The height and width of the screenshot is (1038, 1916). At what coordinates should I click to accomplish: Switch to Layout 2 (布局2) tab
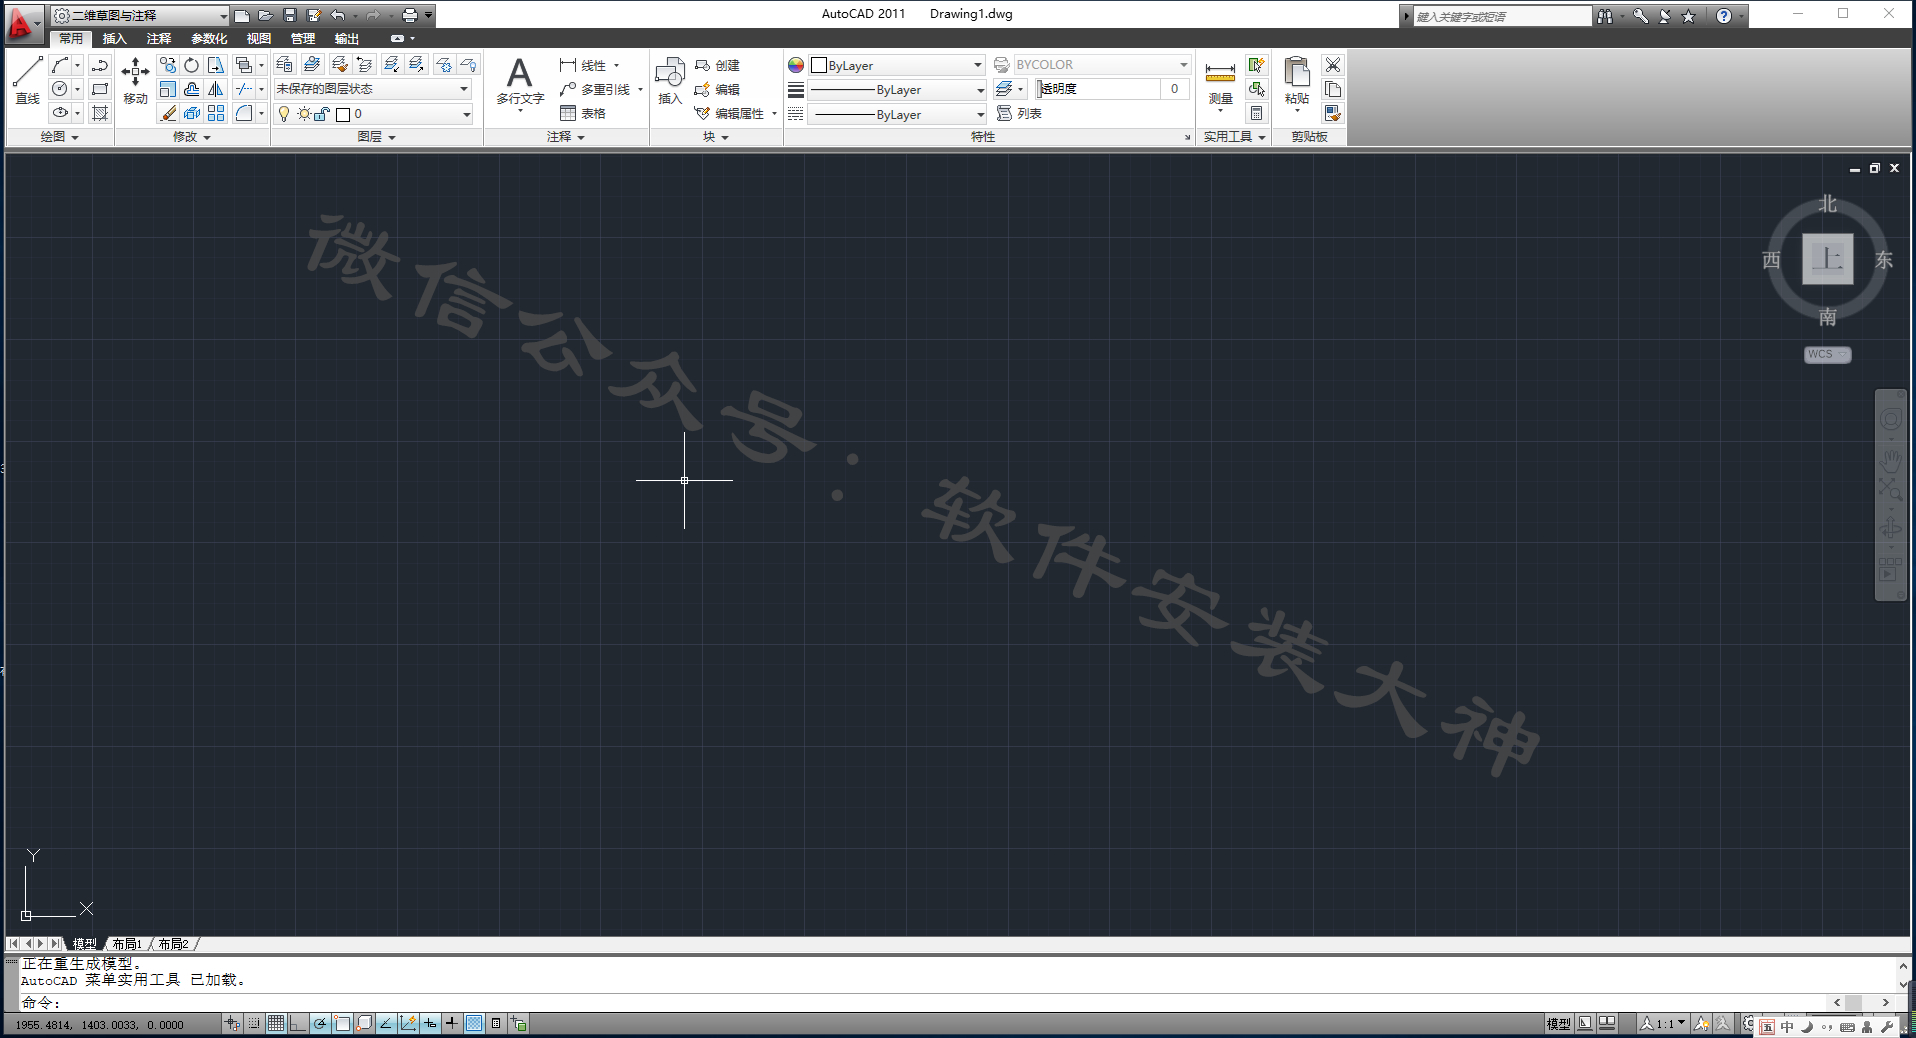[173, 944]
